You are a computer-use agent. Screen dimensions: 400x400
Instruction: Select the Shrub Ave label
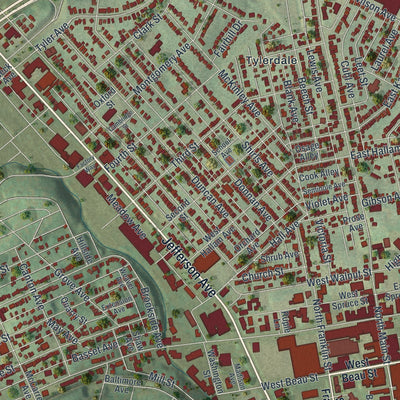pyautogui.click(x=279, y=257)
